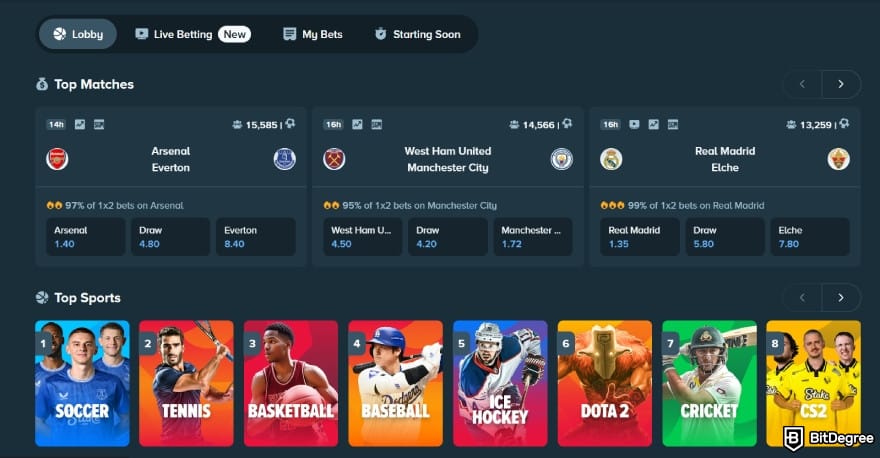
Task: Open the Real Madrid Elche match title
Action: [x=725, y=159]
